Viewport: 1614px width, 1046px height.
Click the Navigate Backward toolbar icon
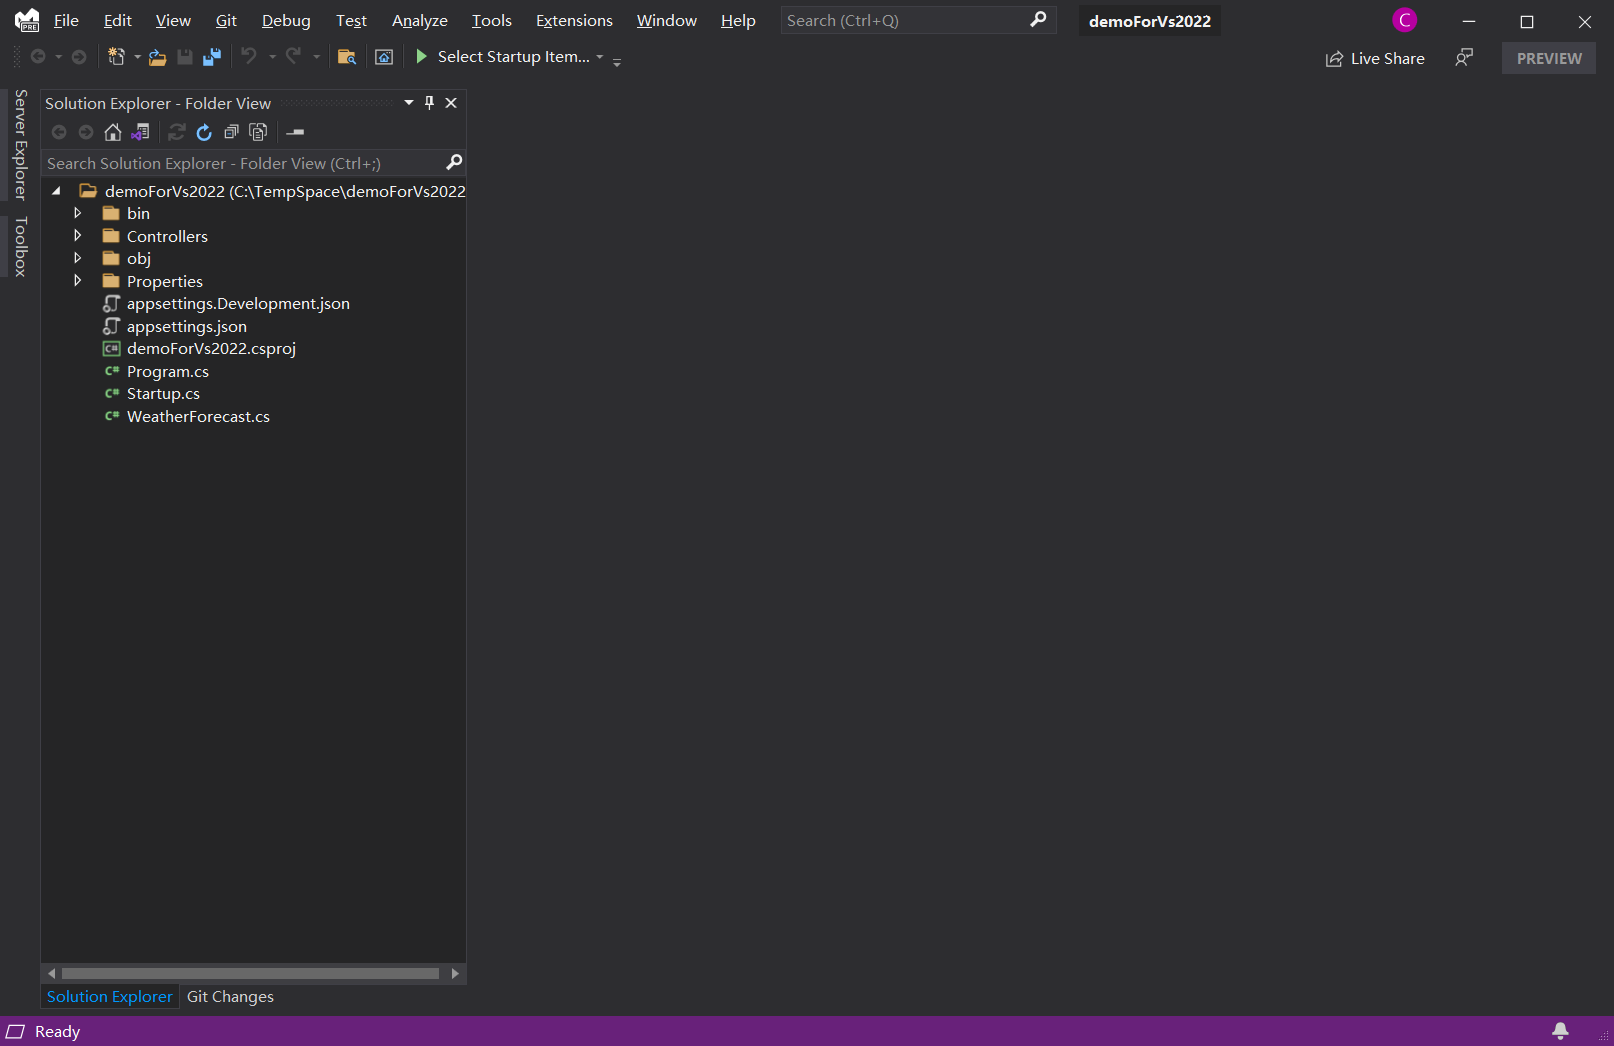(x=38, y=57)
